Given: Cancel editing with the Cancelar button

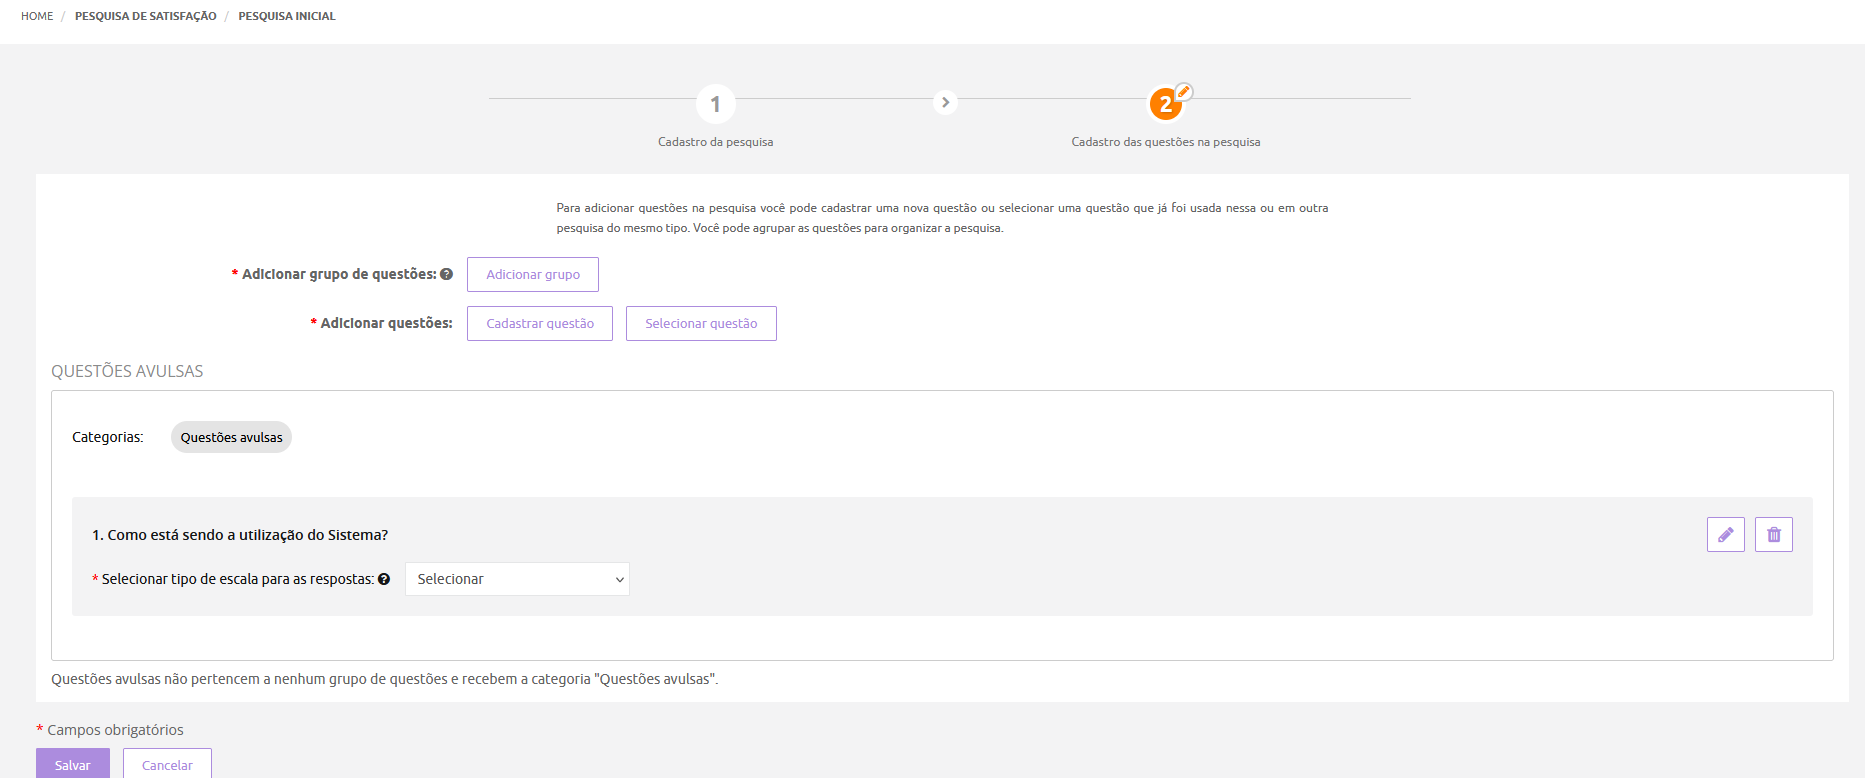Looking at the screenshot, I should click(x=167, y=764).
